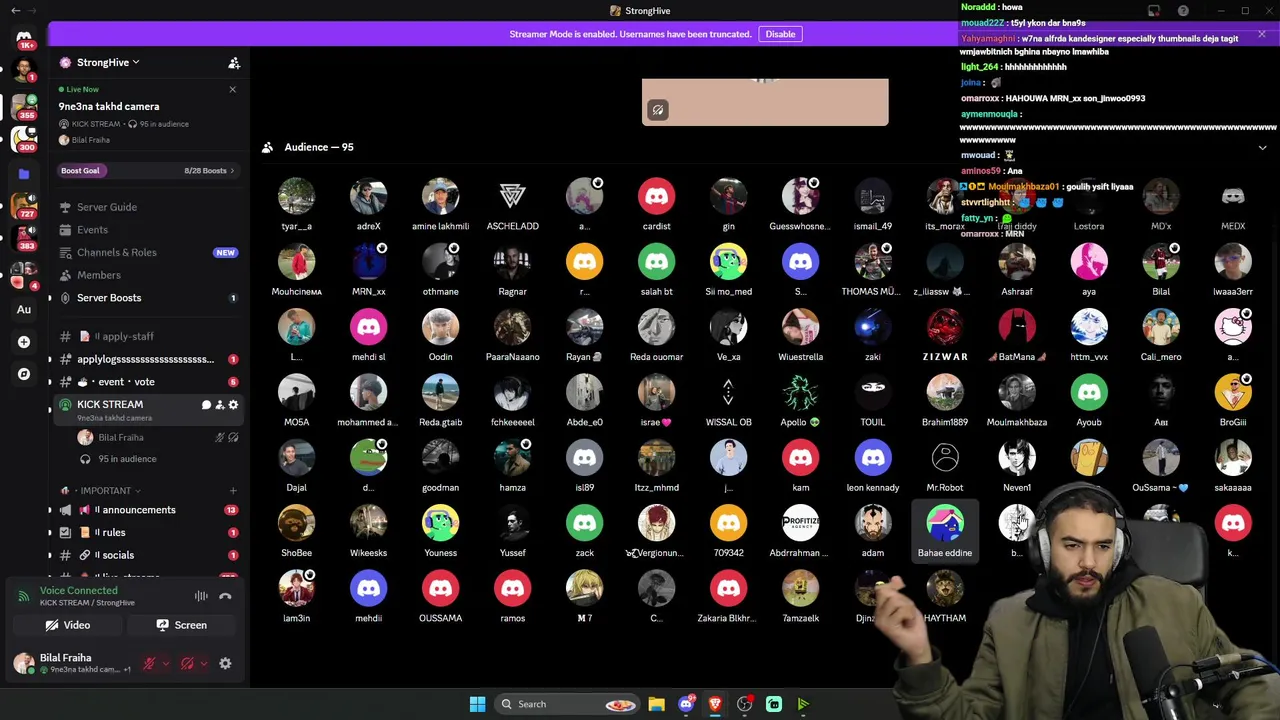
Task: Collapse the IMPORTANT category
Action: point(103,491)
